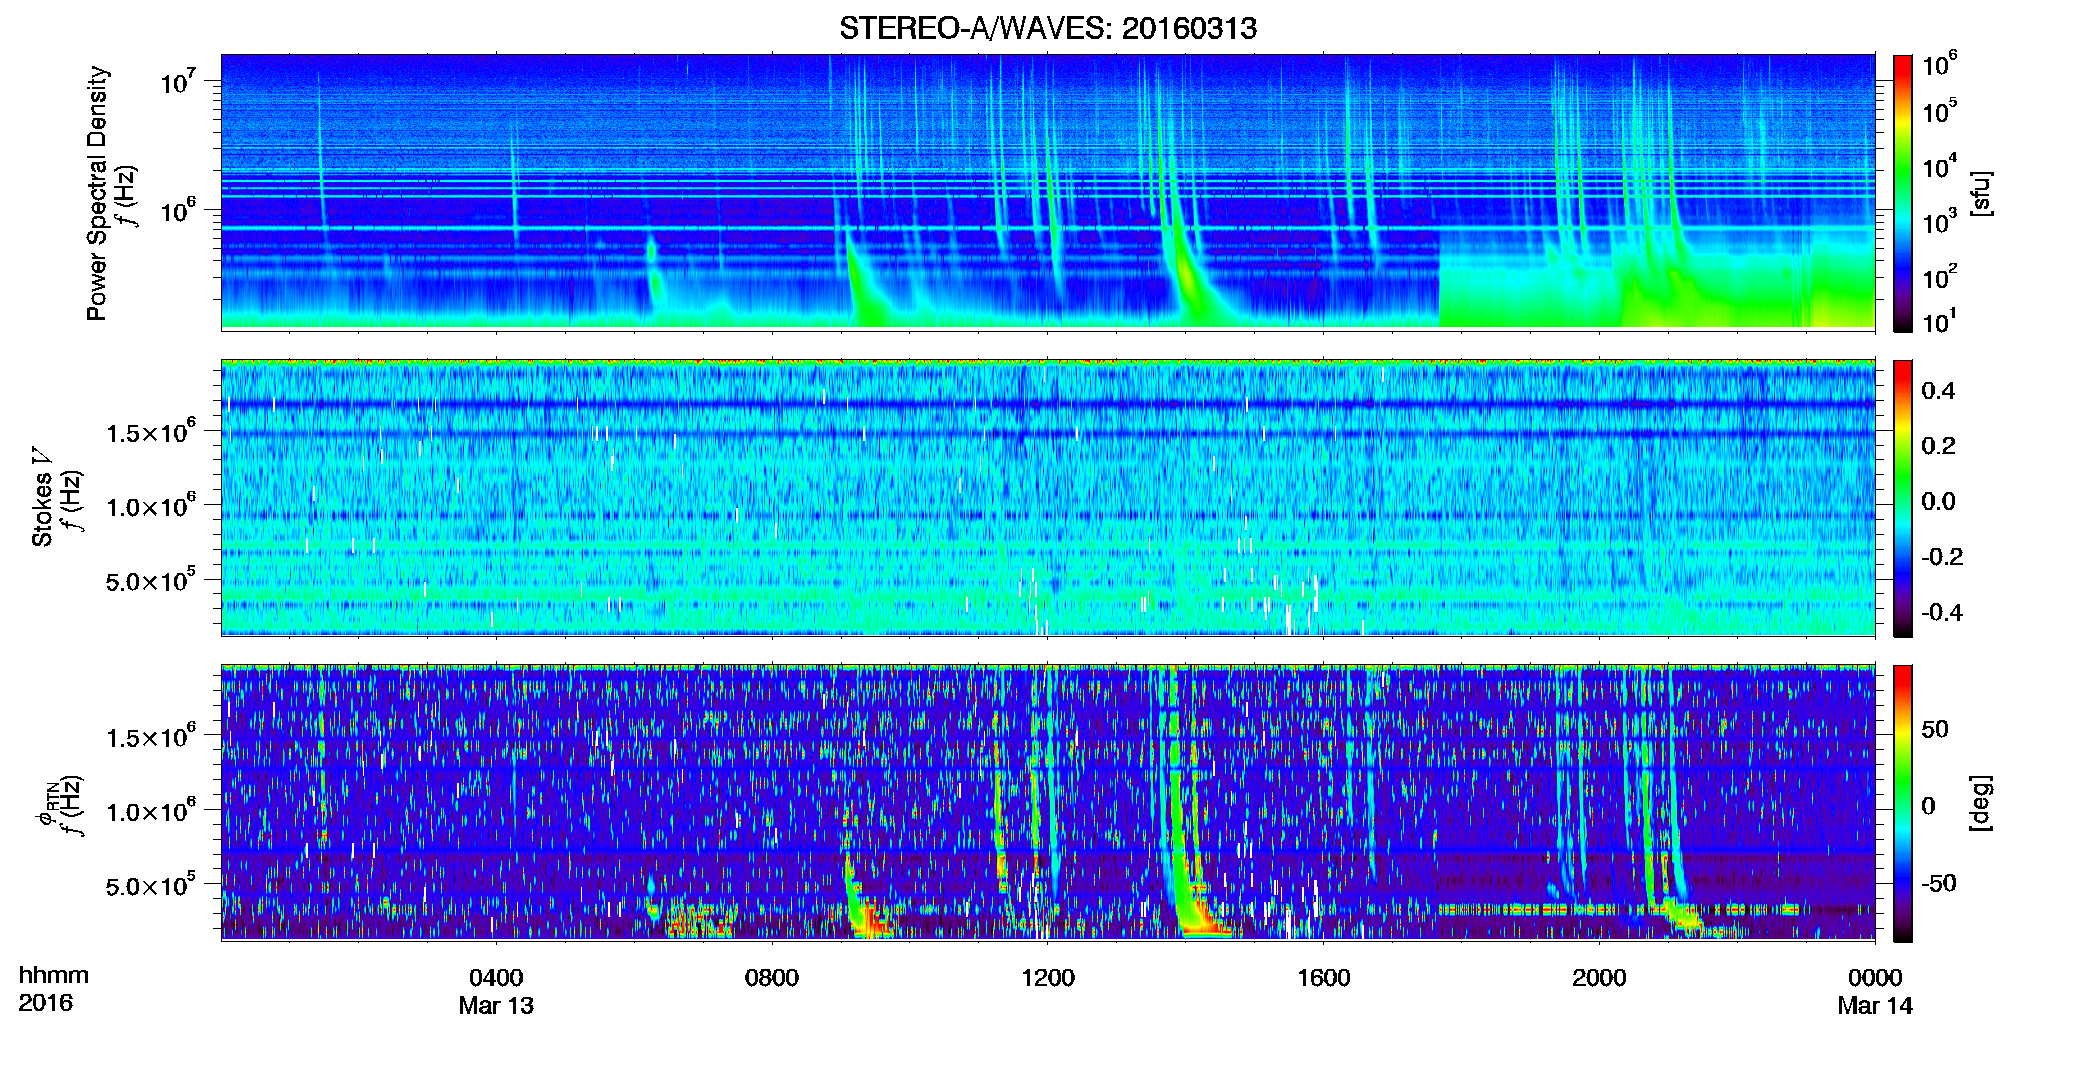Select the Mar 14 date label
2096x1080 pixels.
1875,1005
